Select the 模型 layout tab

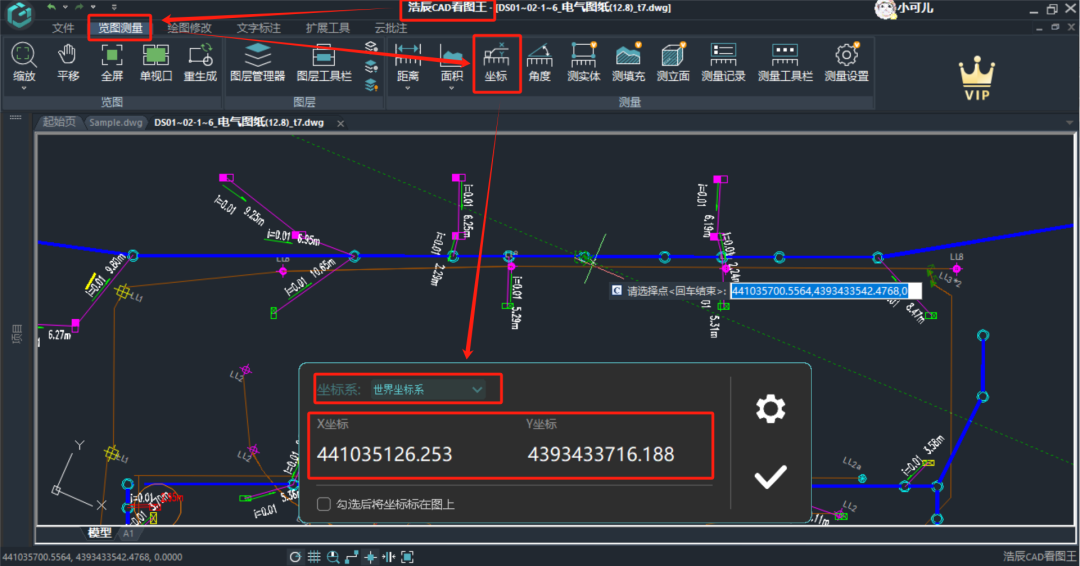100,533
